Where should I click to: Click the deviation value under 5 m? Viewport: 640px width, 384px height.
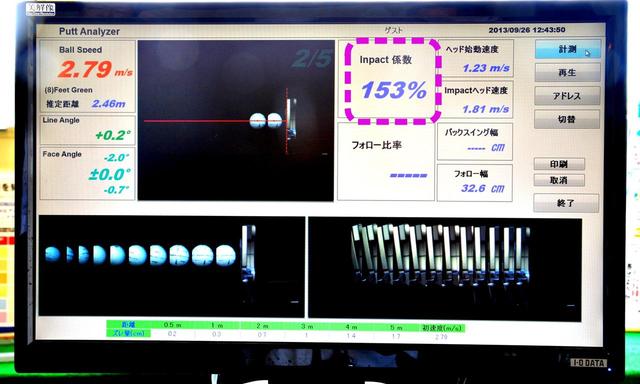tap(396, 336)
